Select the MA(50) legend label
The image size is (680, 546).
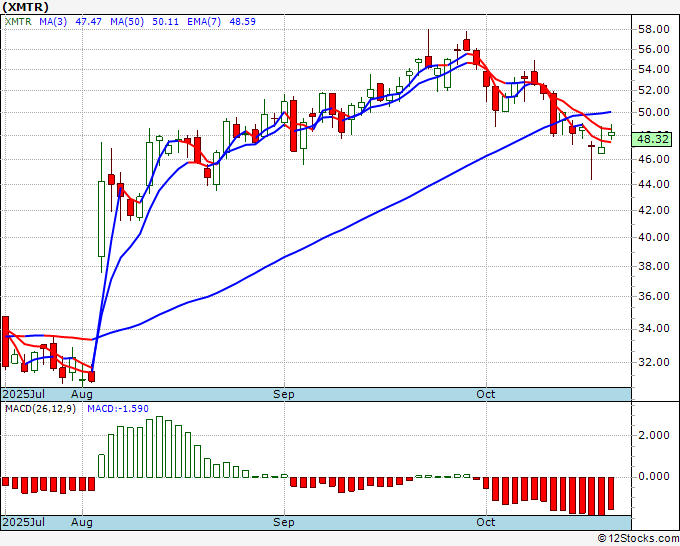coord(127,22)
